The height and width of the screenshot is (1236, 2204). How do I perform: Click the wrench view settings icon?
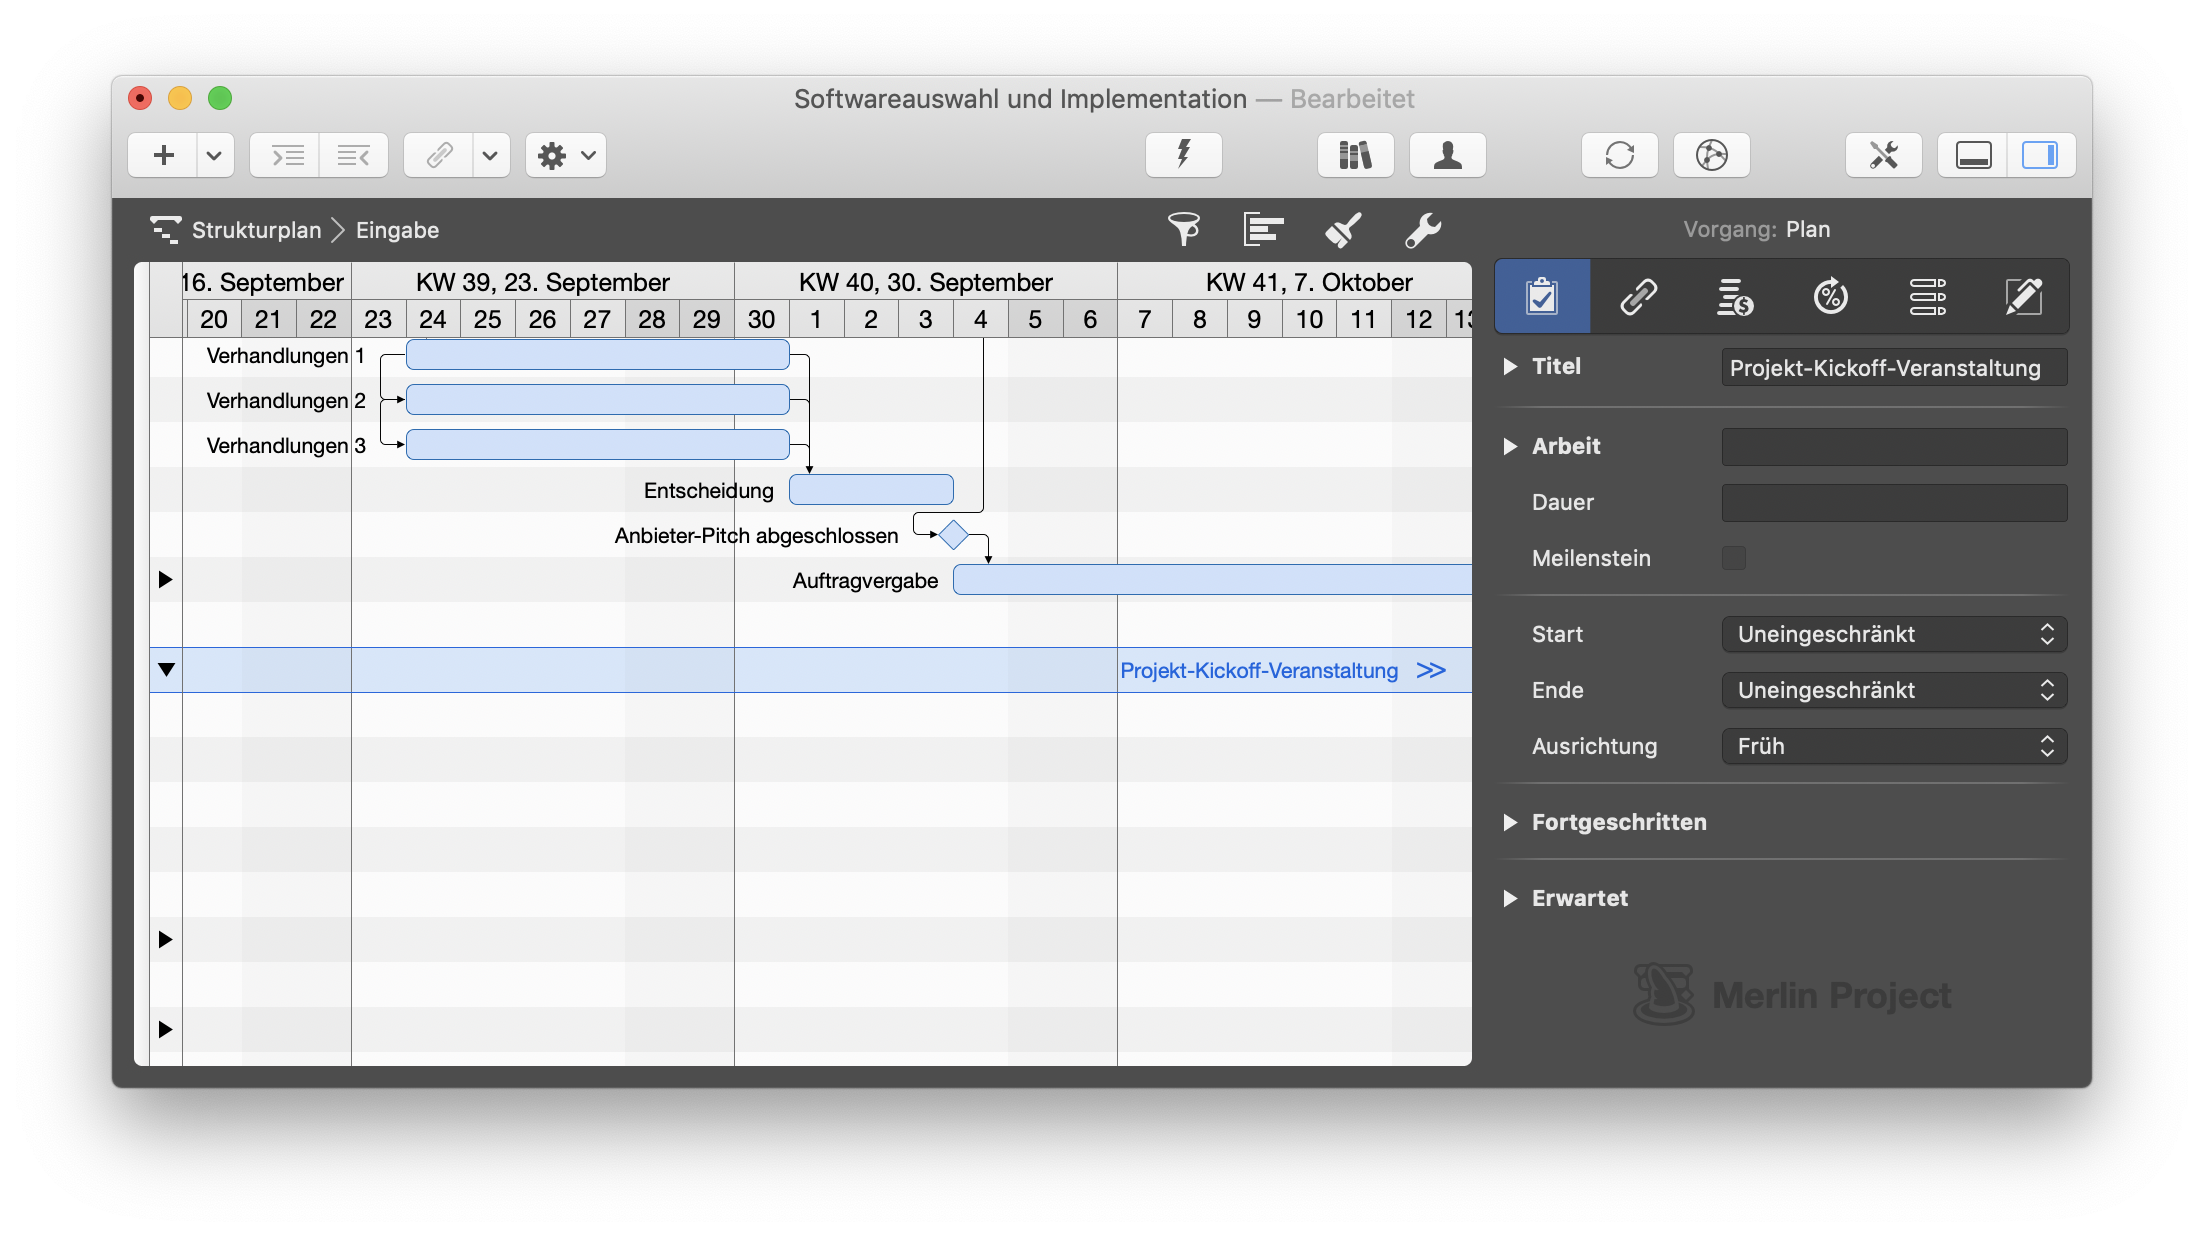click(x=1423, y=229)
